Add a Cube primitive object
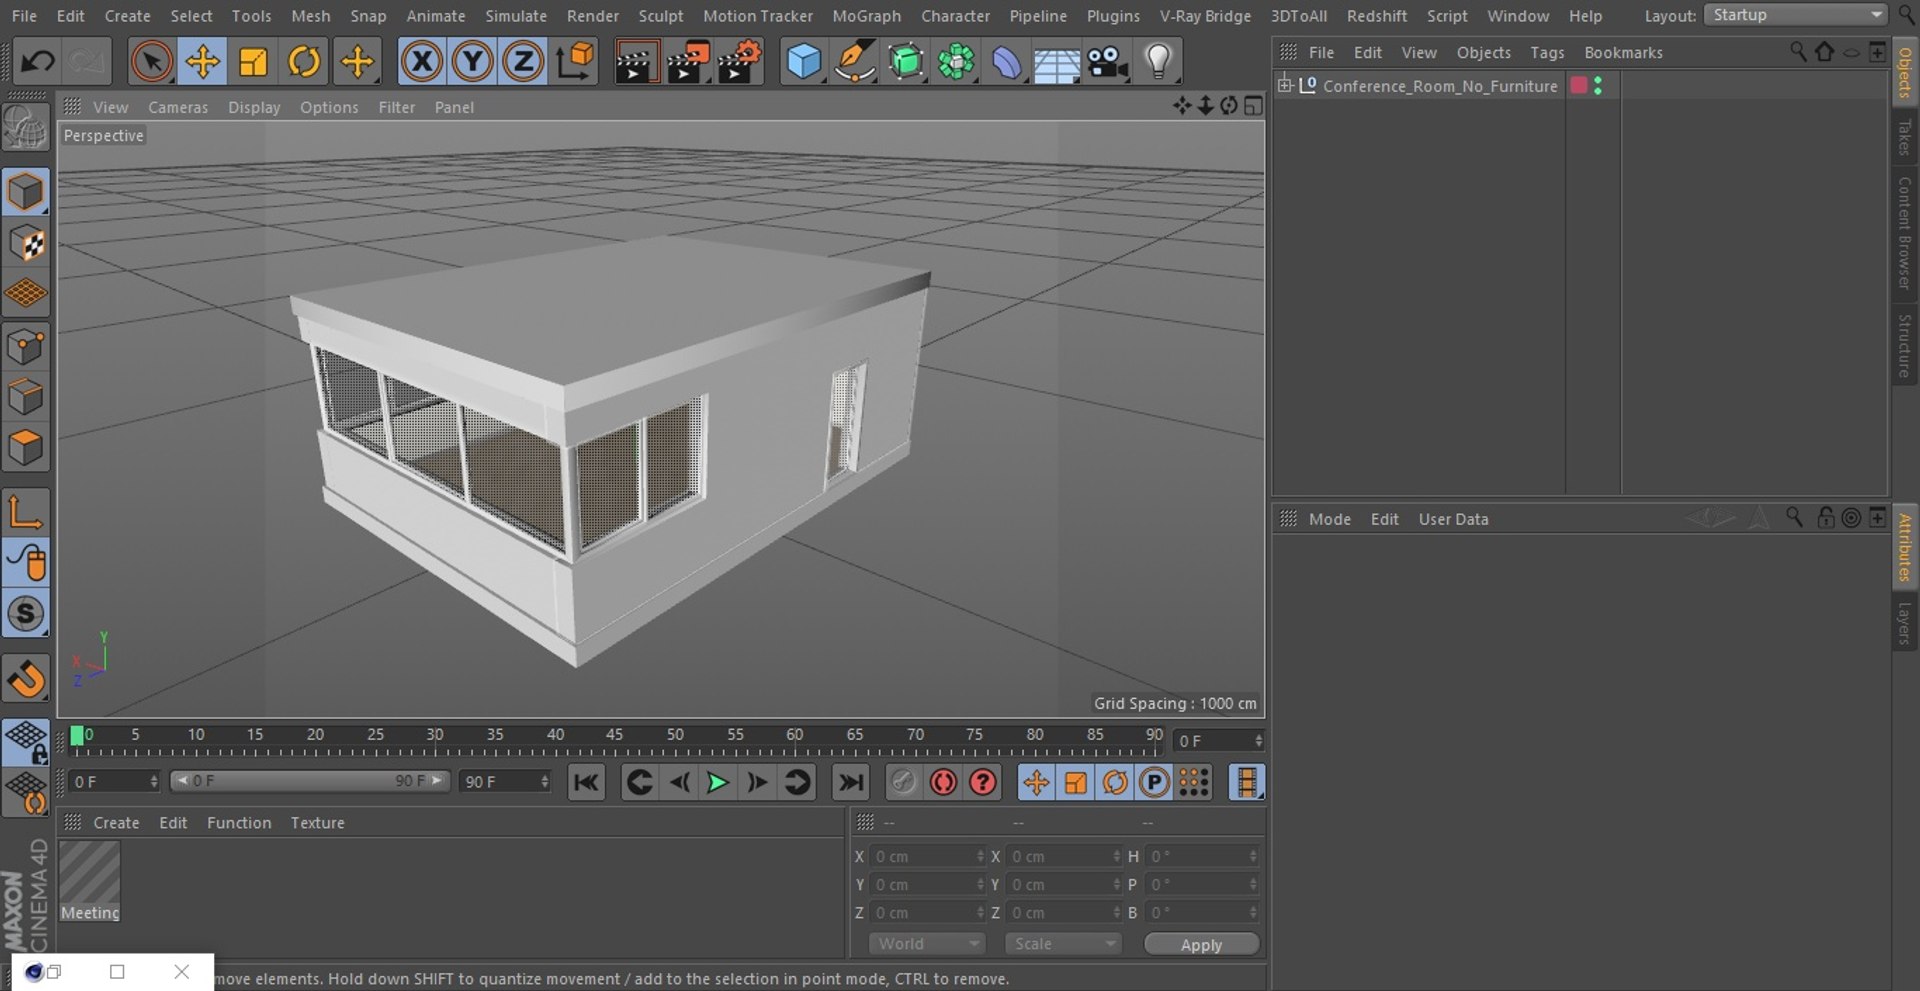The width and height of the screenshot is (1920, 991). tap(803, 62)
